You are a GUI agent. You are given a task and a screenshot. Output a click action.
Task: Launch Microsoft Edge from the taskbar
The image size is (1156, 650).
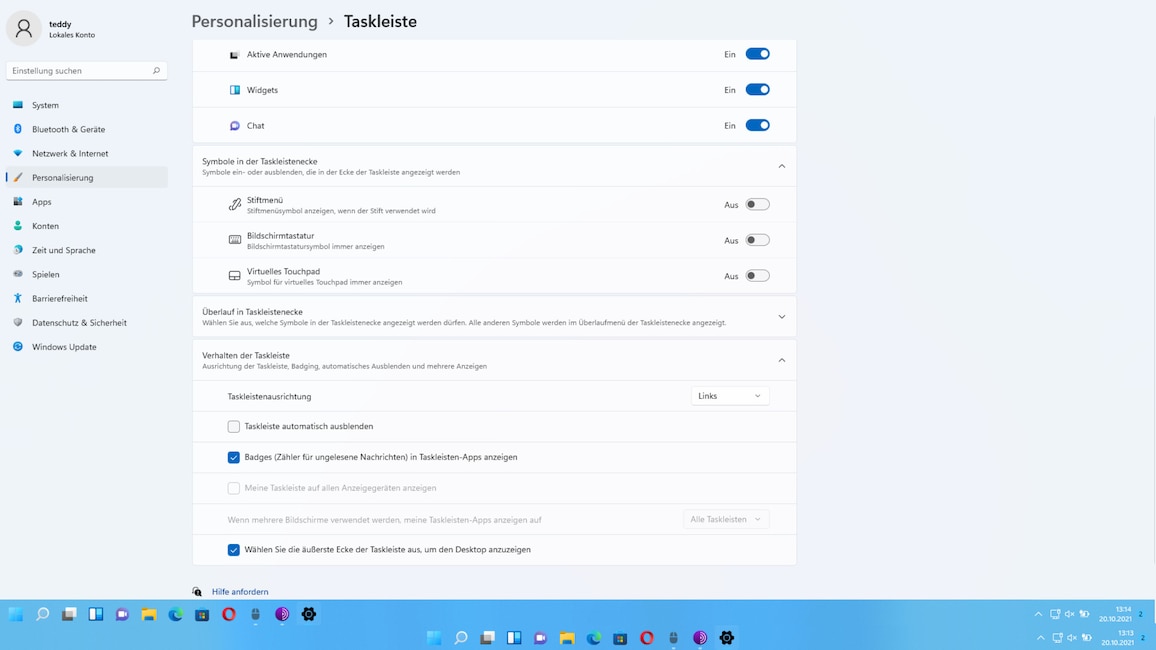[x=175, y=613]
